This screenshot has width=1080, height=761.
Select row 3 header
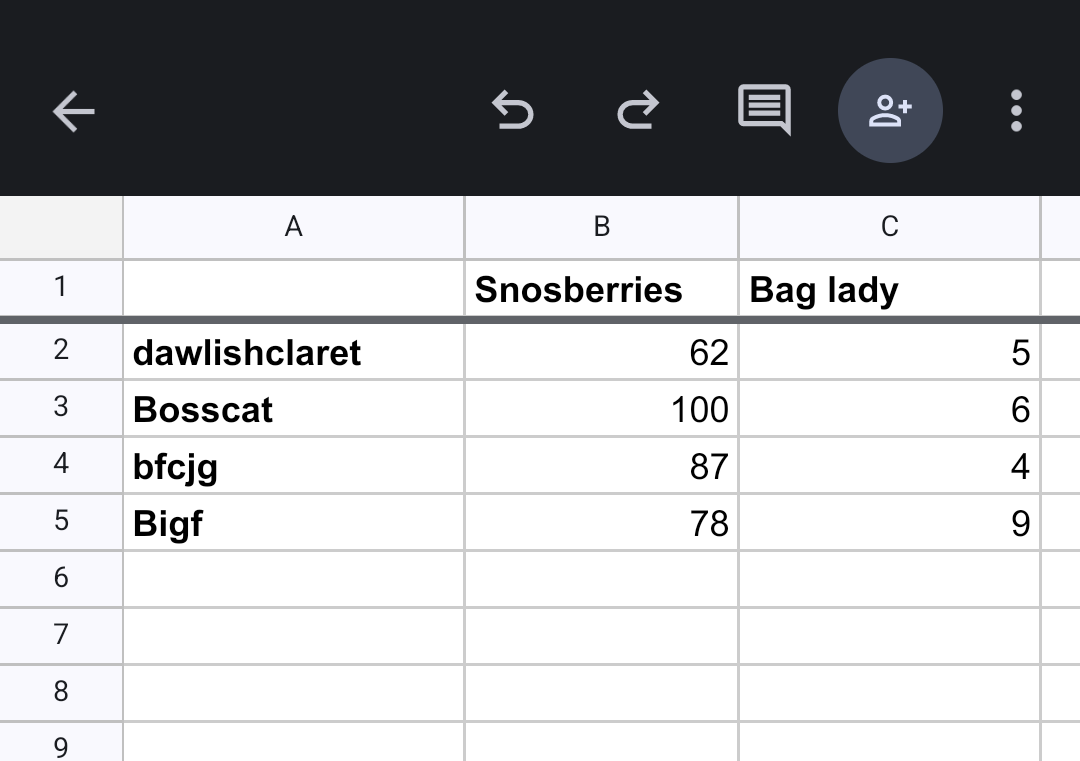tap(61, 407)
